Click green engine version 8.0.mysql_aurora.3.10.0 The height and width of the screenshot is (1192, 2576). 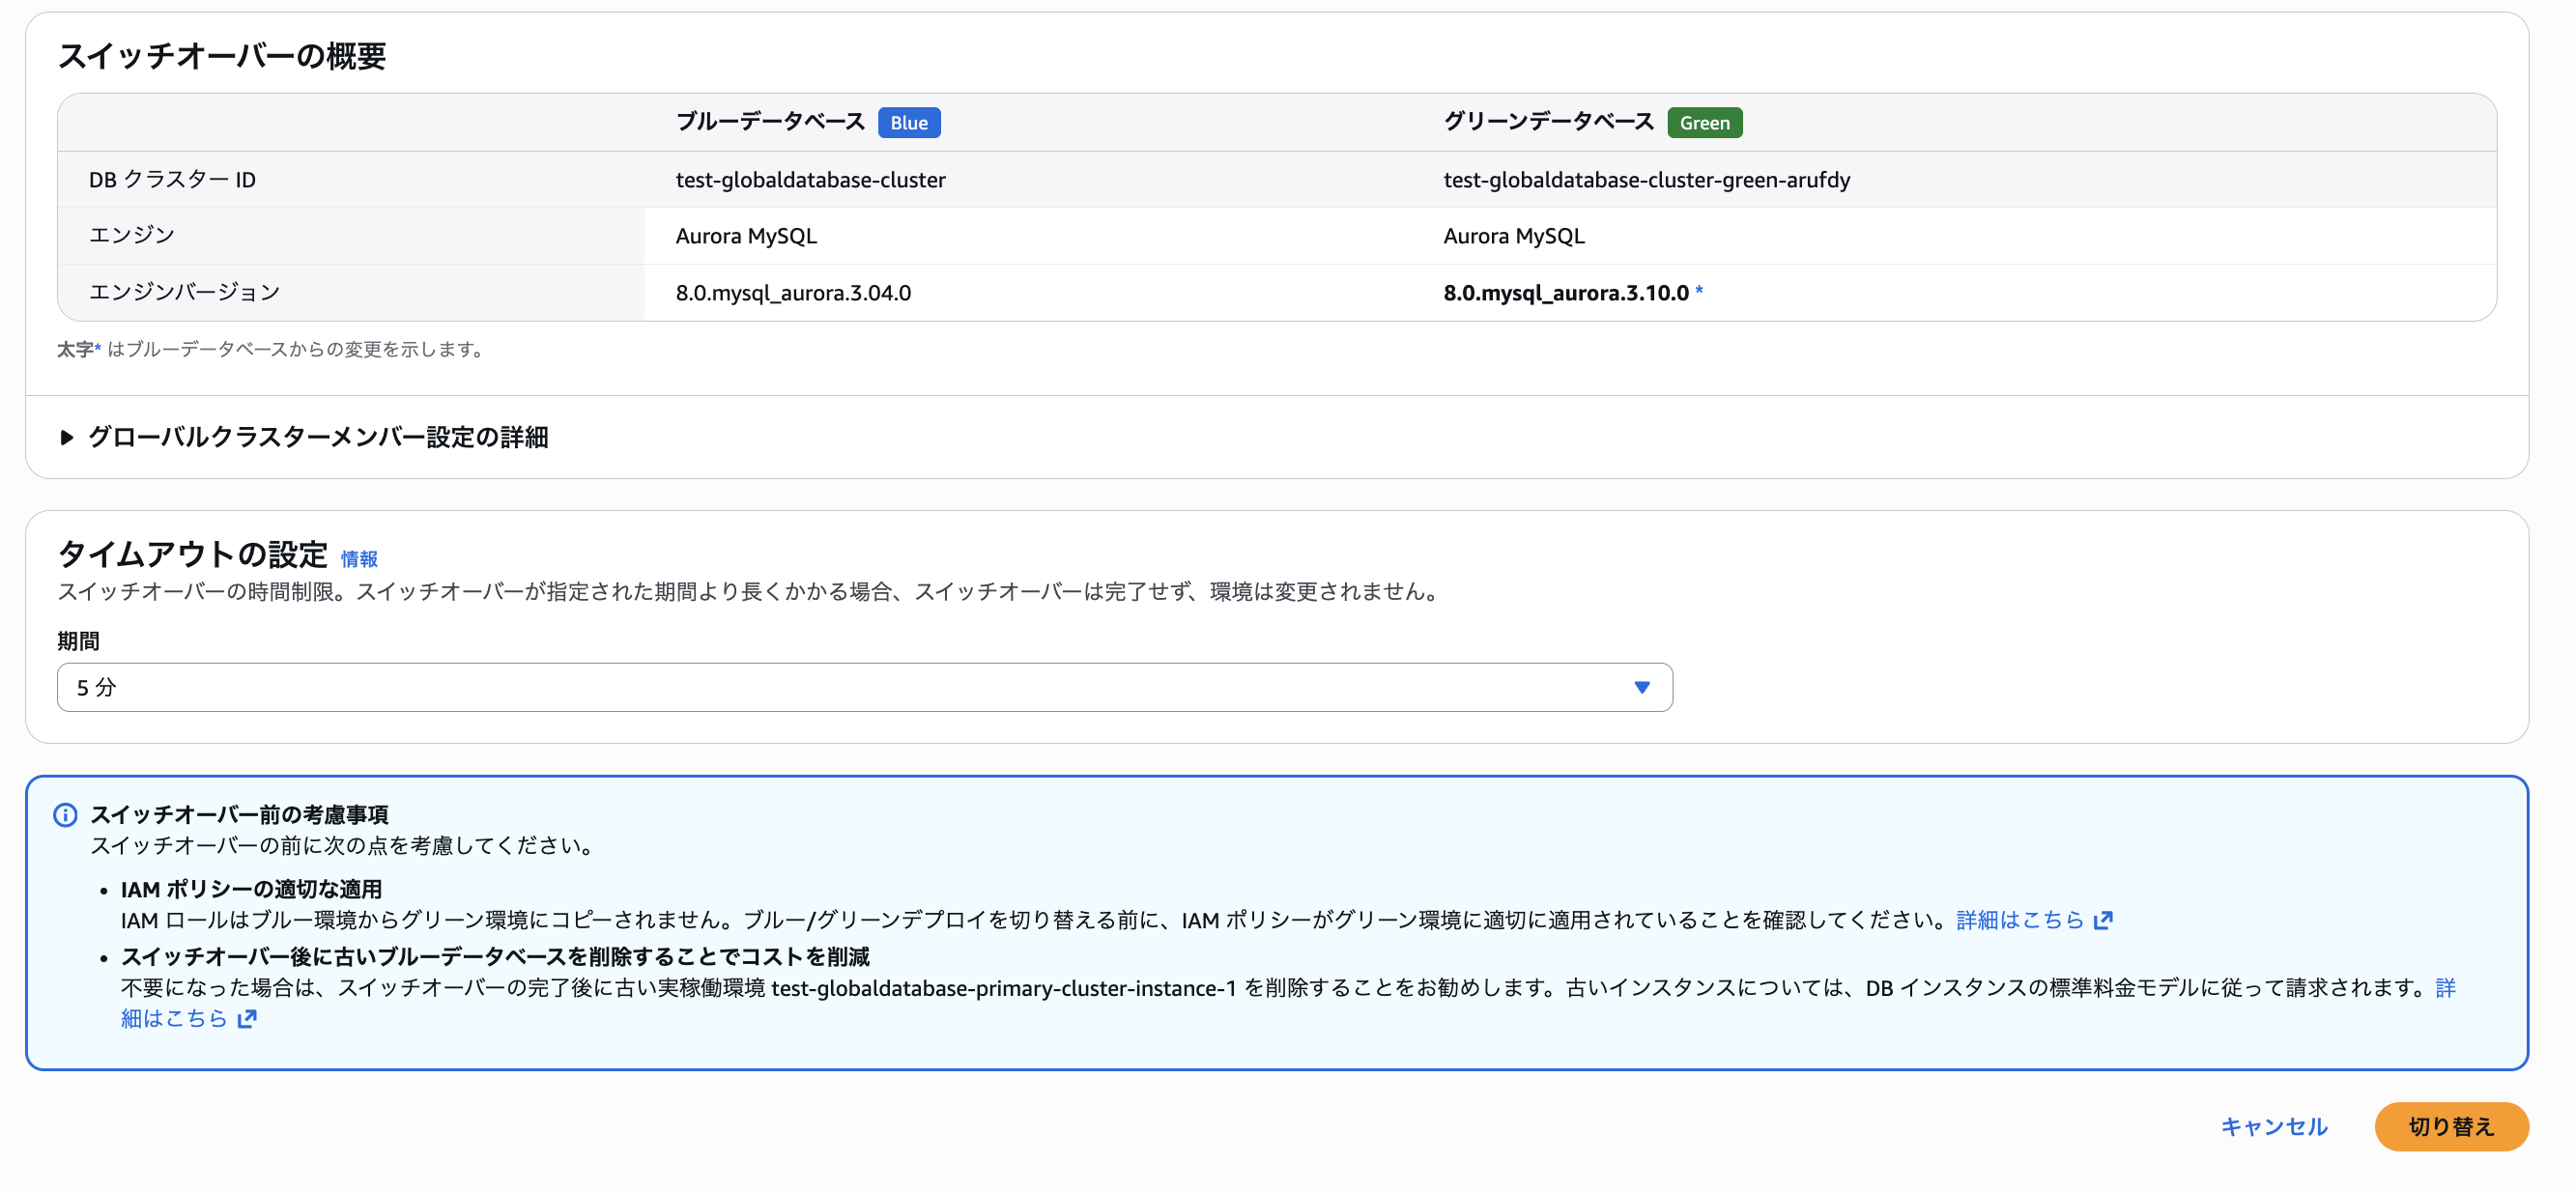[x=1565, y=293]
